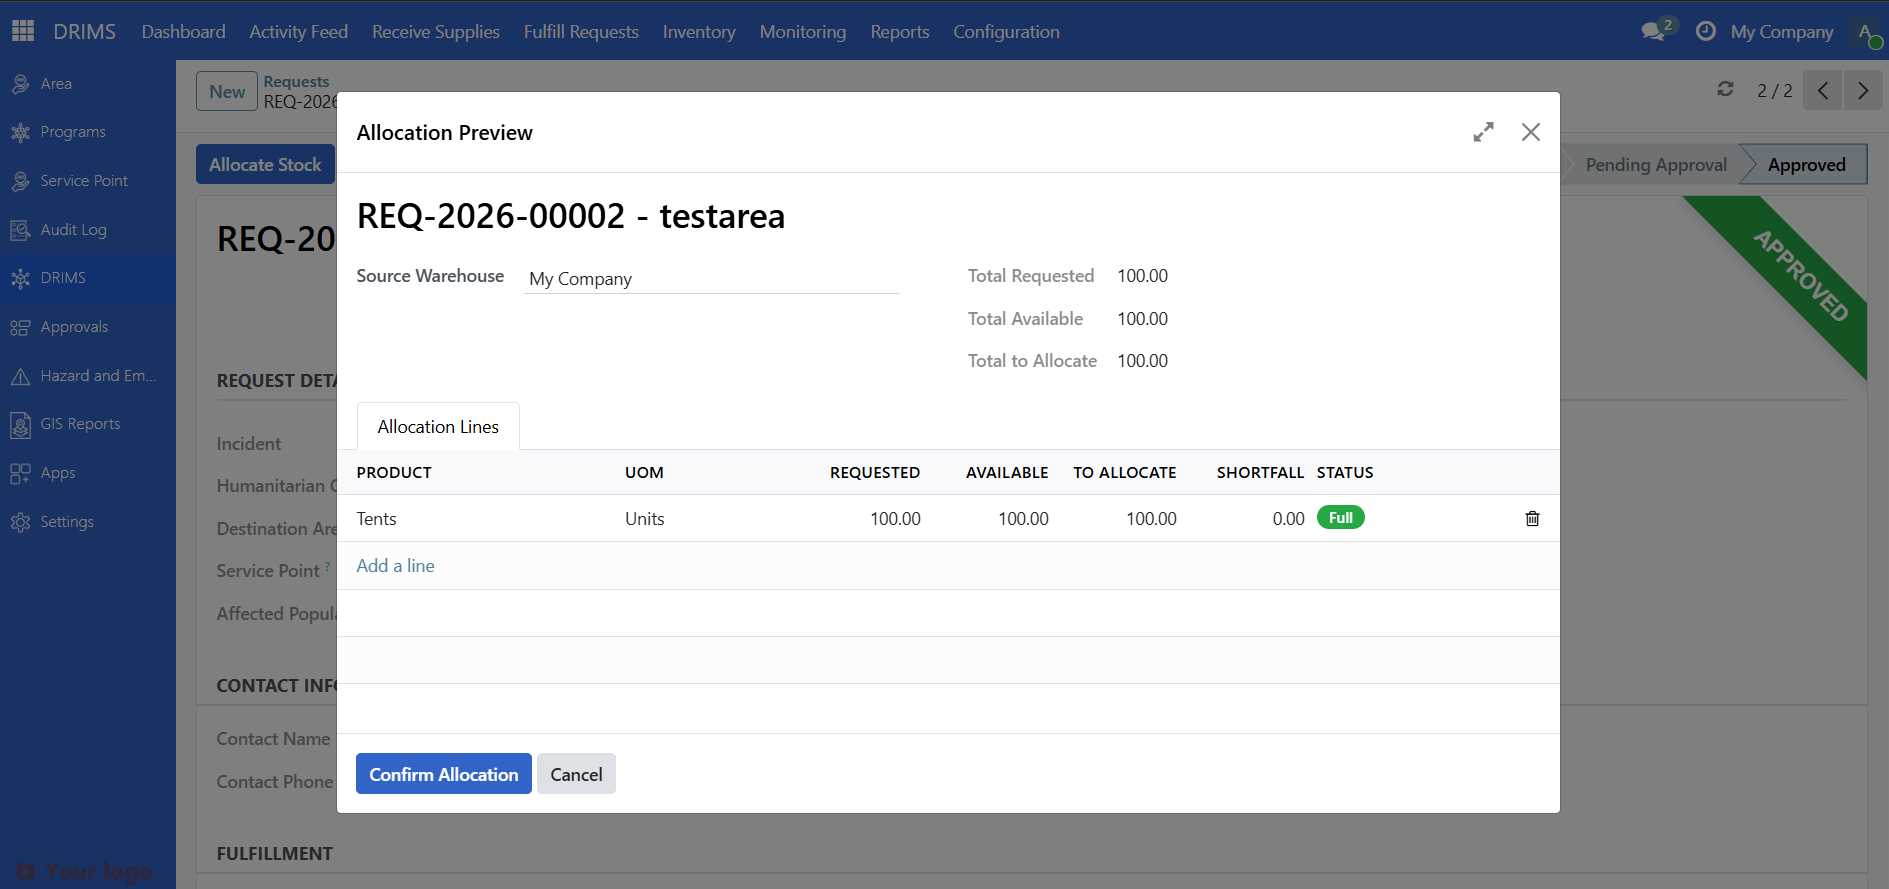Sort by the PRODUCT column header
The width and height of the screenshot is (1889, 889).
pyautogui.click(x=394, y=472)
